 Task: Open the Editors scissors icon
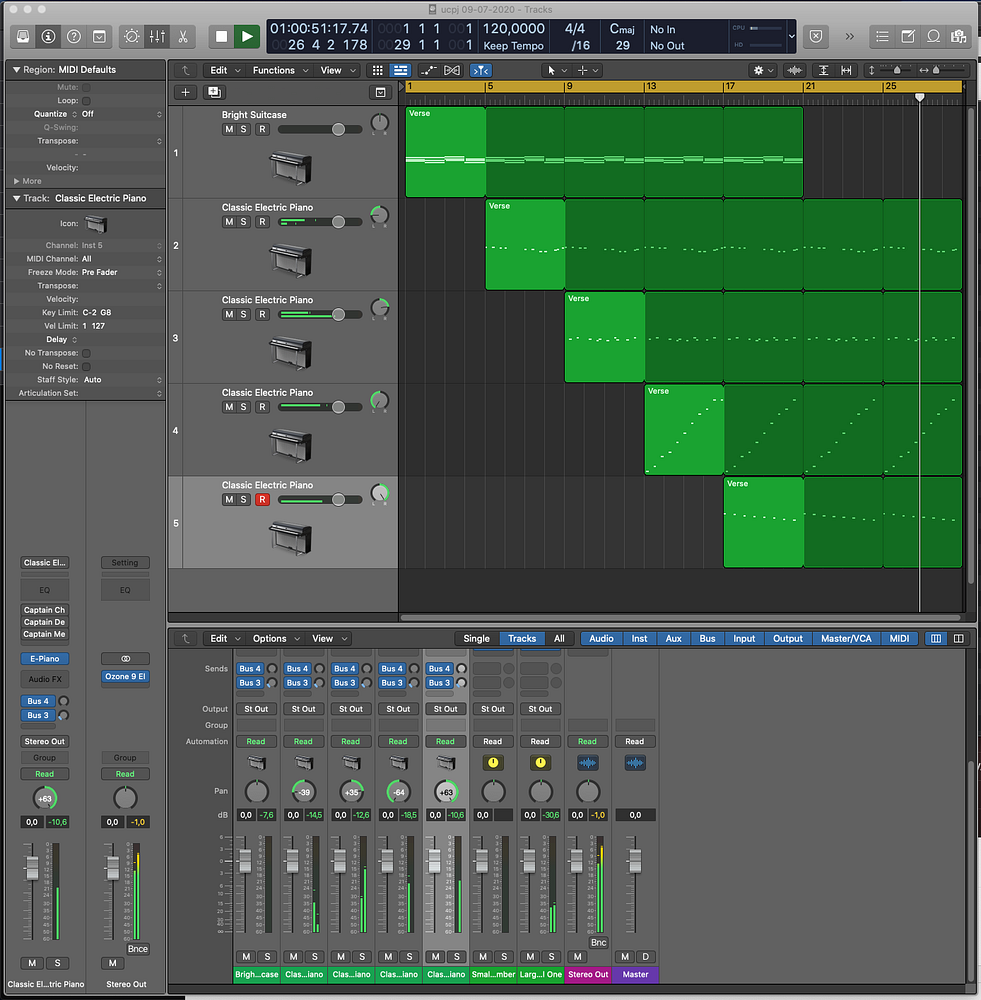click(183, 36)
